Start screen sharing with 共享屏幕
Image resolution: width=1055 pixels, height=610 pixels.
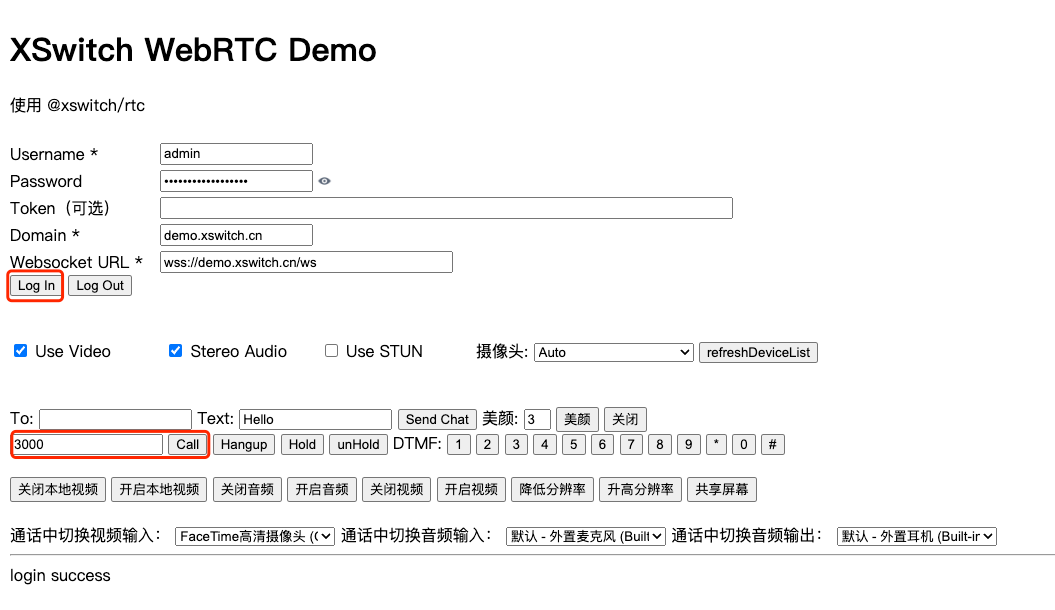(722, 490)
